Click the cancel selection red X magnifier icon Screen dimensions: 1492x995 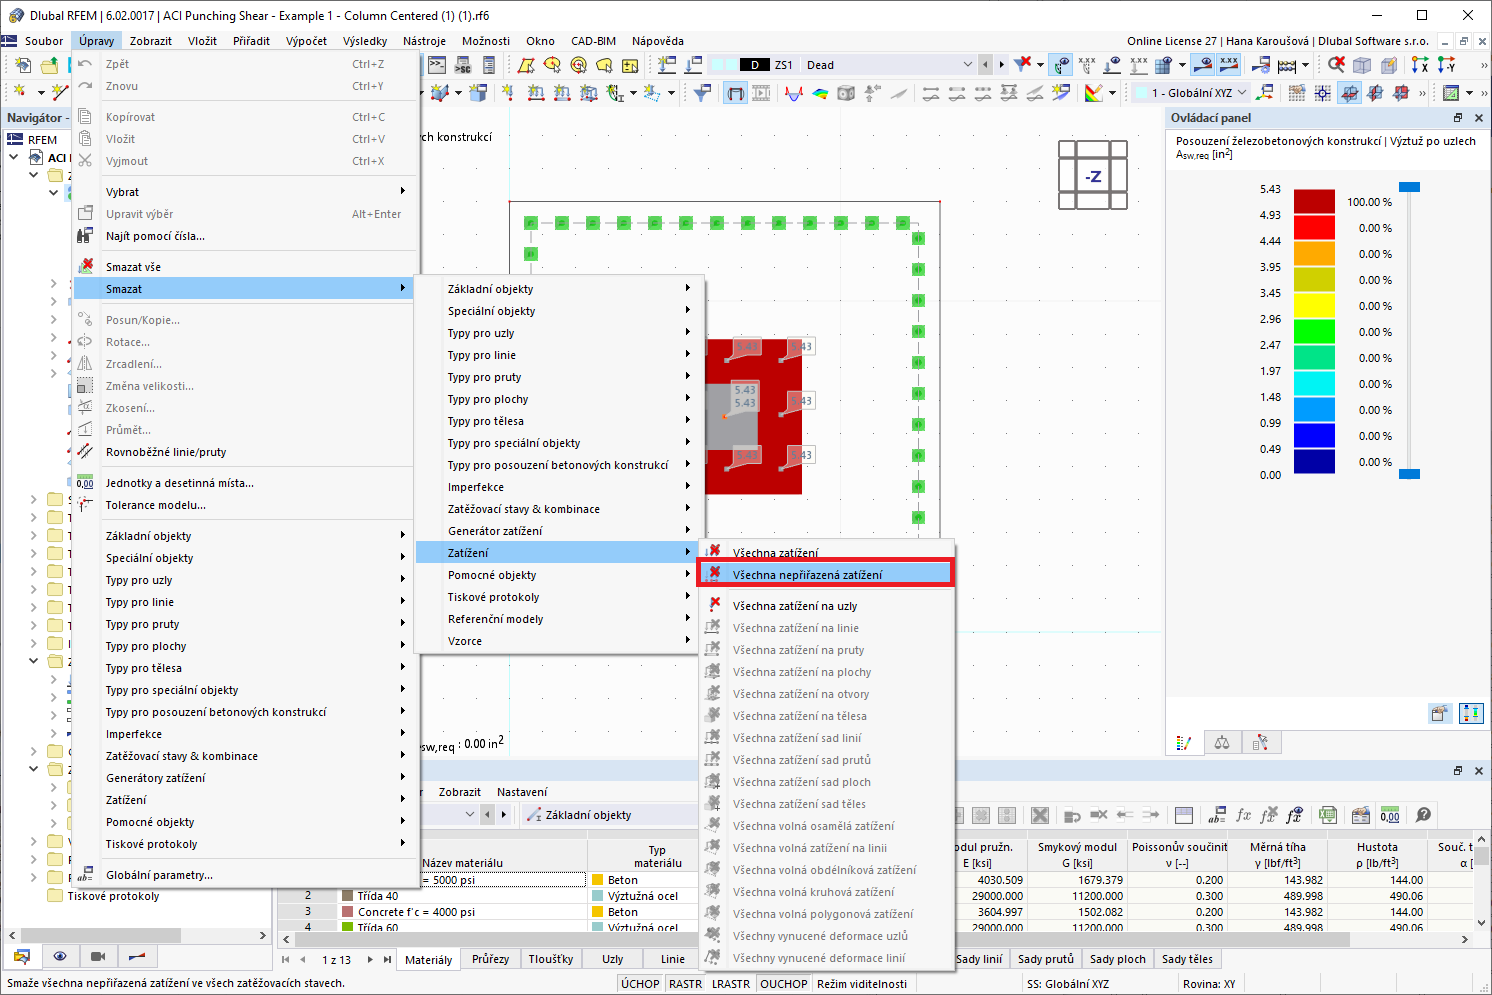[1336, 65]
